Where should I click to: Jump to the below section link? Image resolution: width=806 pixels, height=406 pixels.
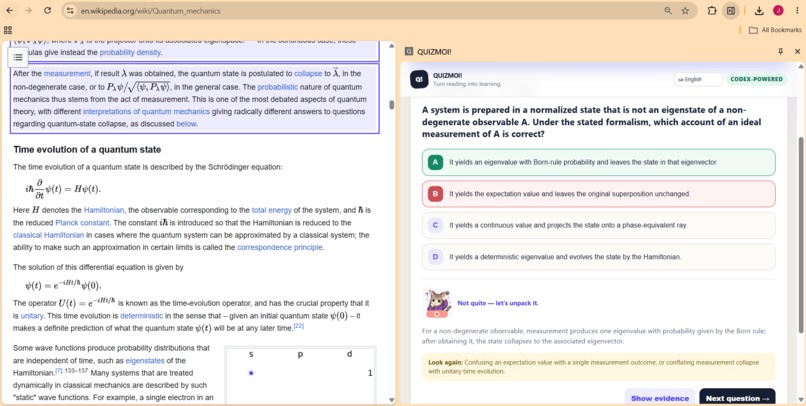click(x=186, y=124)
